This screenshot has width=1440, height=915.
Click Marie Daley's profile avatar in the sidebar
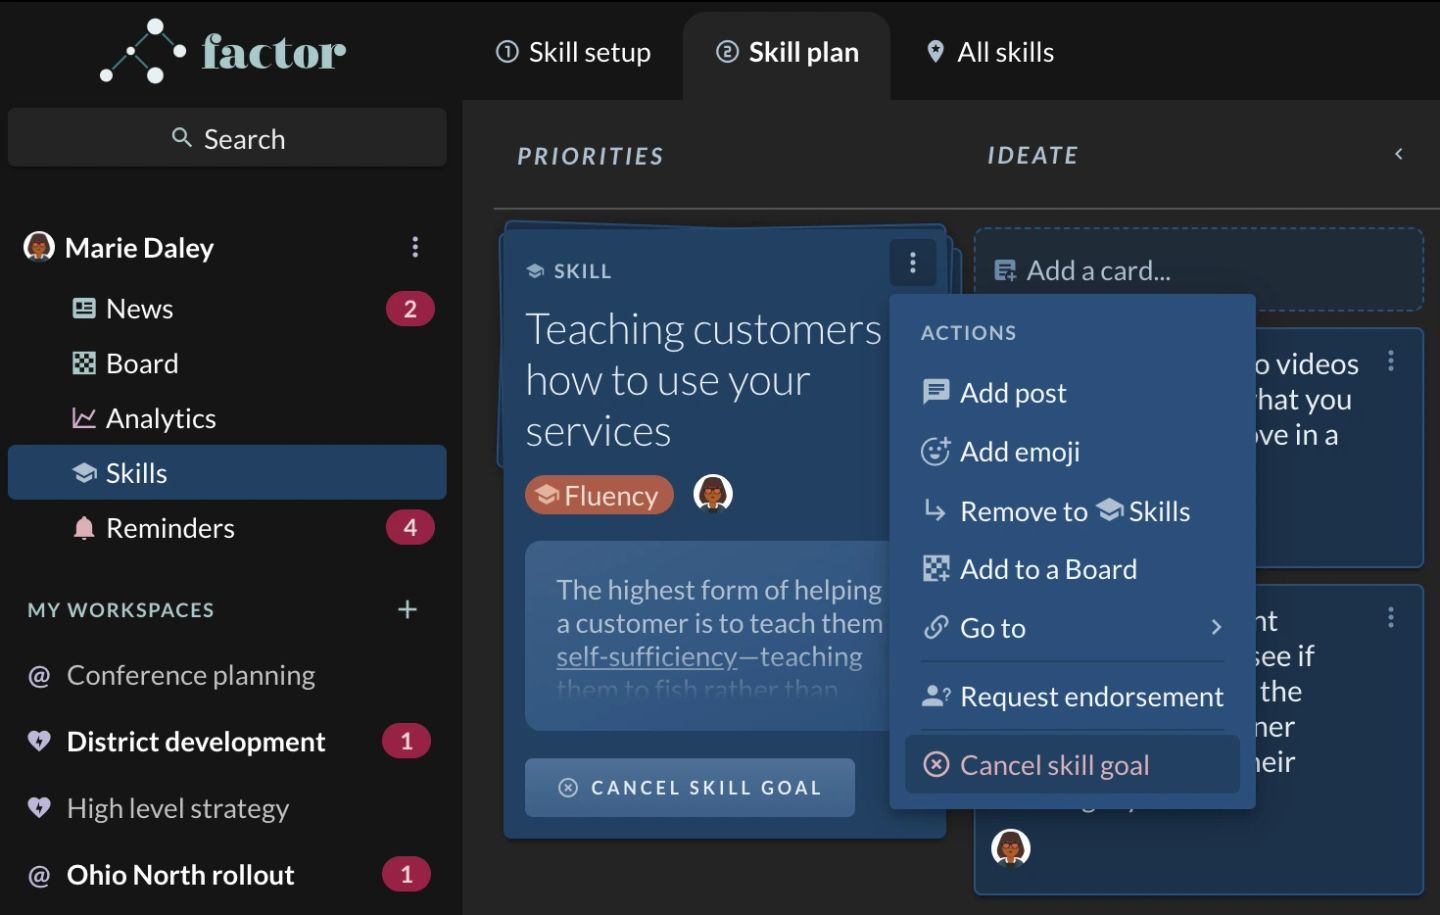point(39,246)
